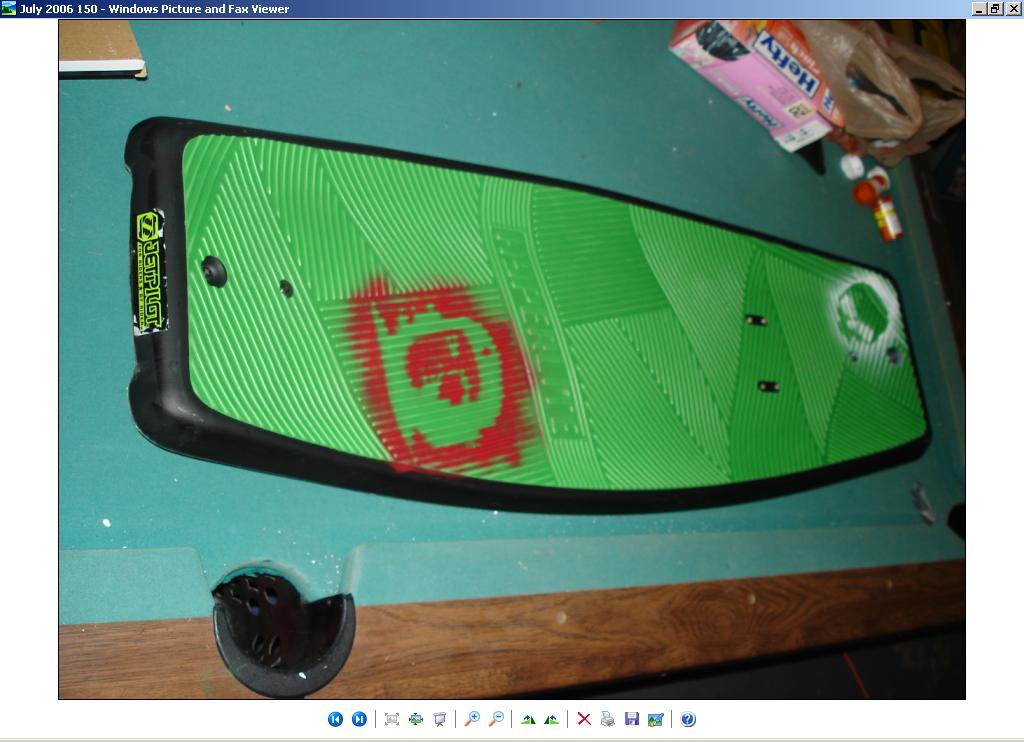
Task: Close the Picture and Fax Viewer
Action: tap(1013, 9)
